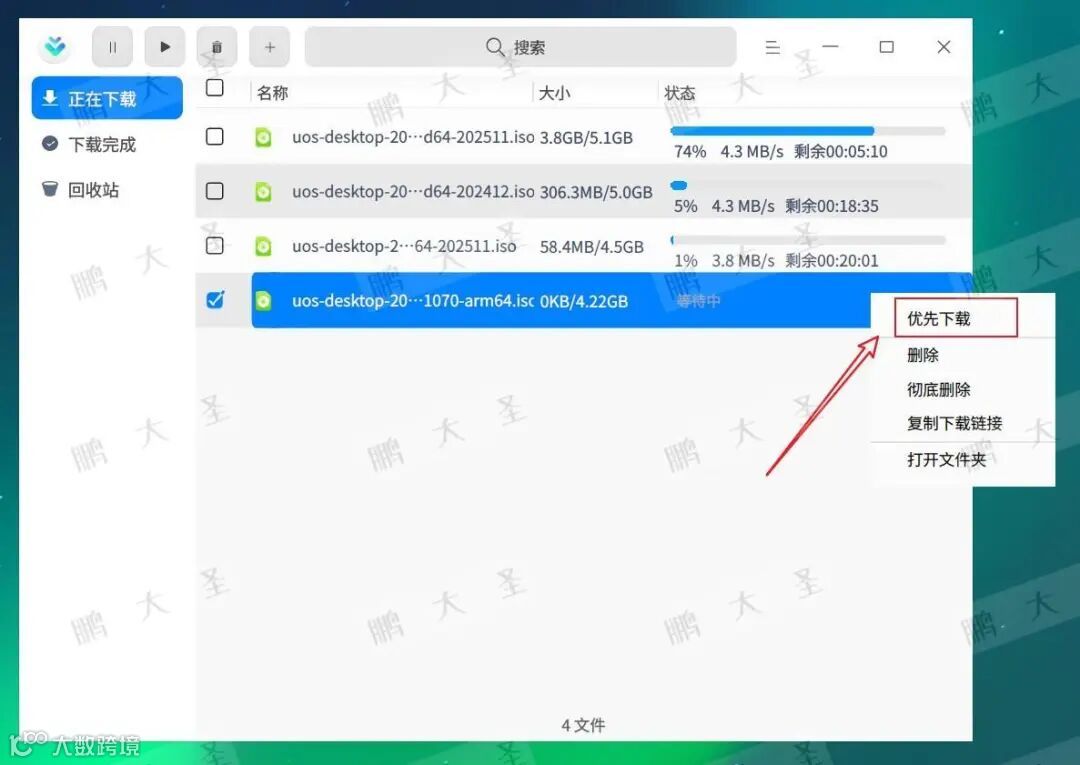1080x765 pixels.
Task: Click the remaining time 剩余00:20:01
Action: pyautogui.click(x=832, y=260)
